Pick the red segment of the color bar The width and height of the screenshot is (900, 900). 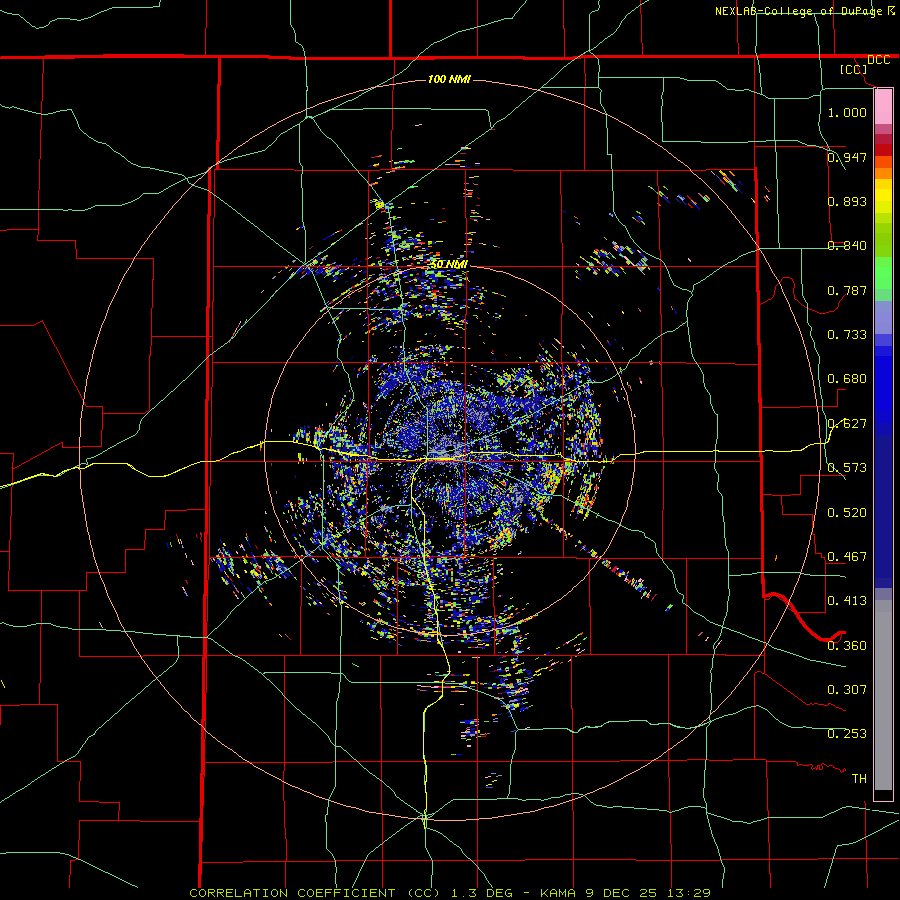pyautogui.click(x=883, y=149)
